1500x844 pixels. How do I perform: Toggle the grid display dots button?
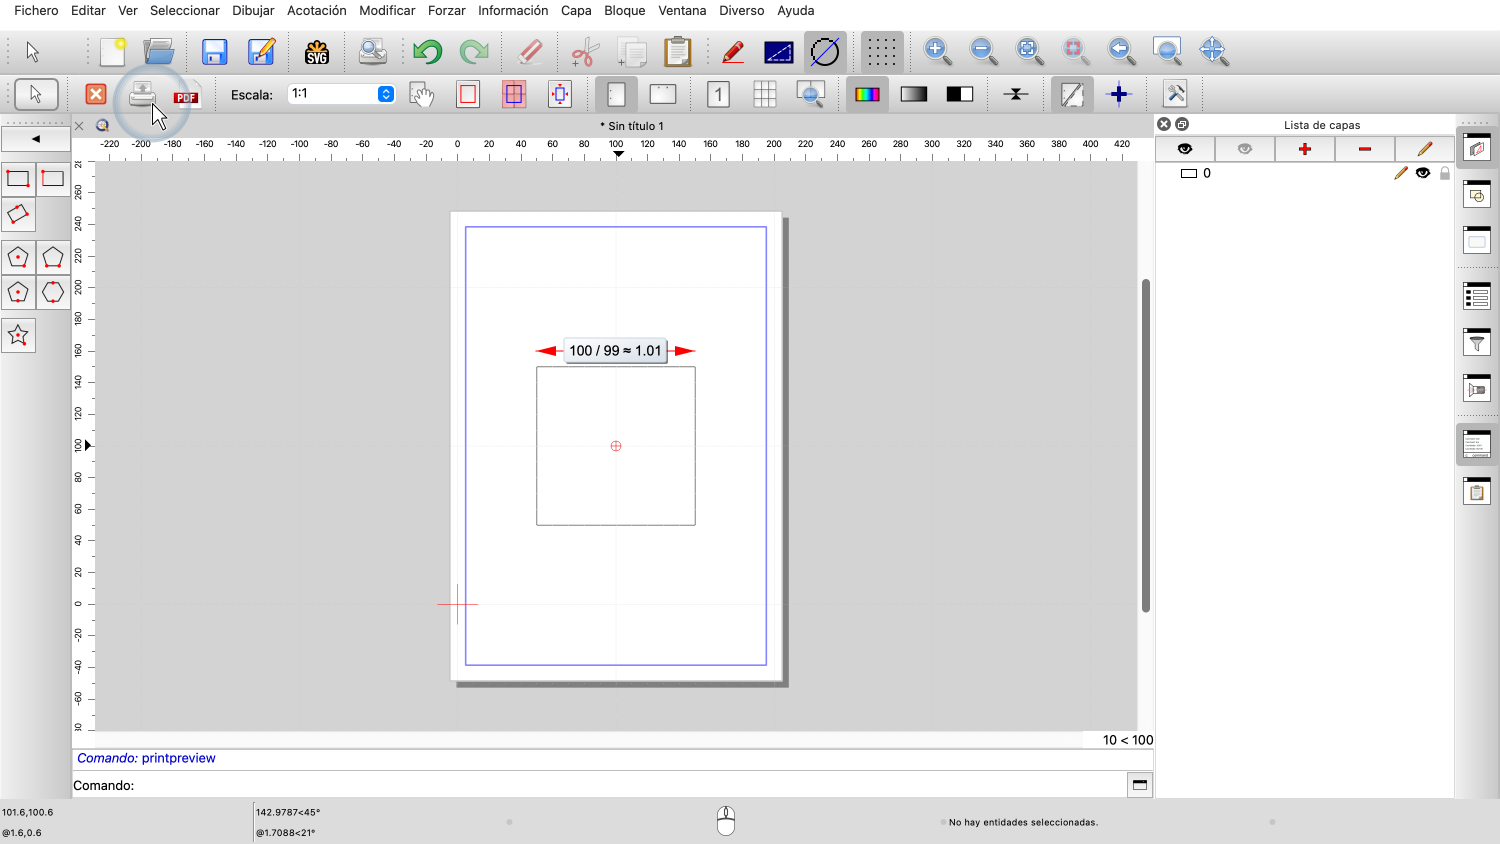point(881,52)
